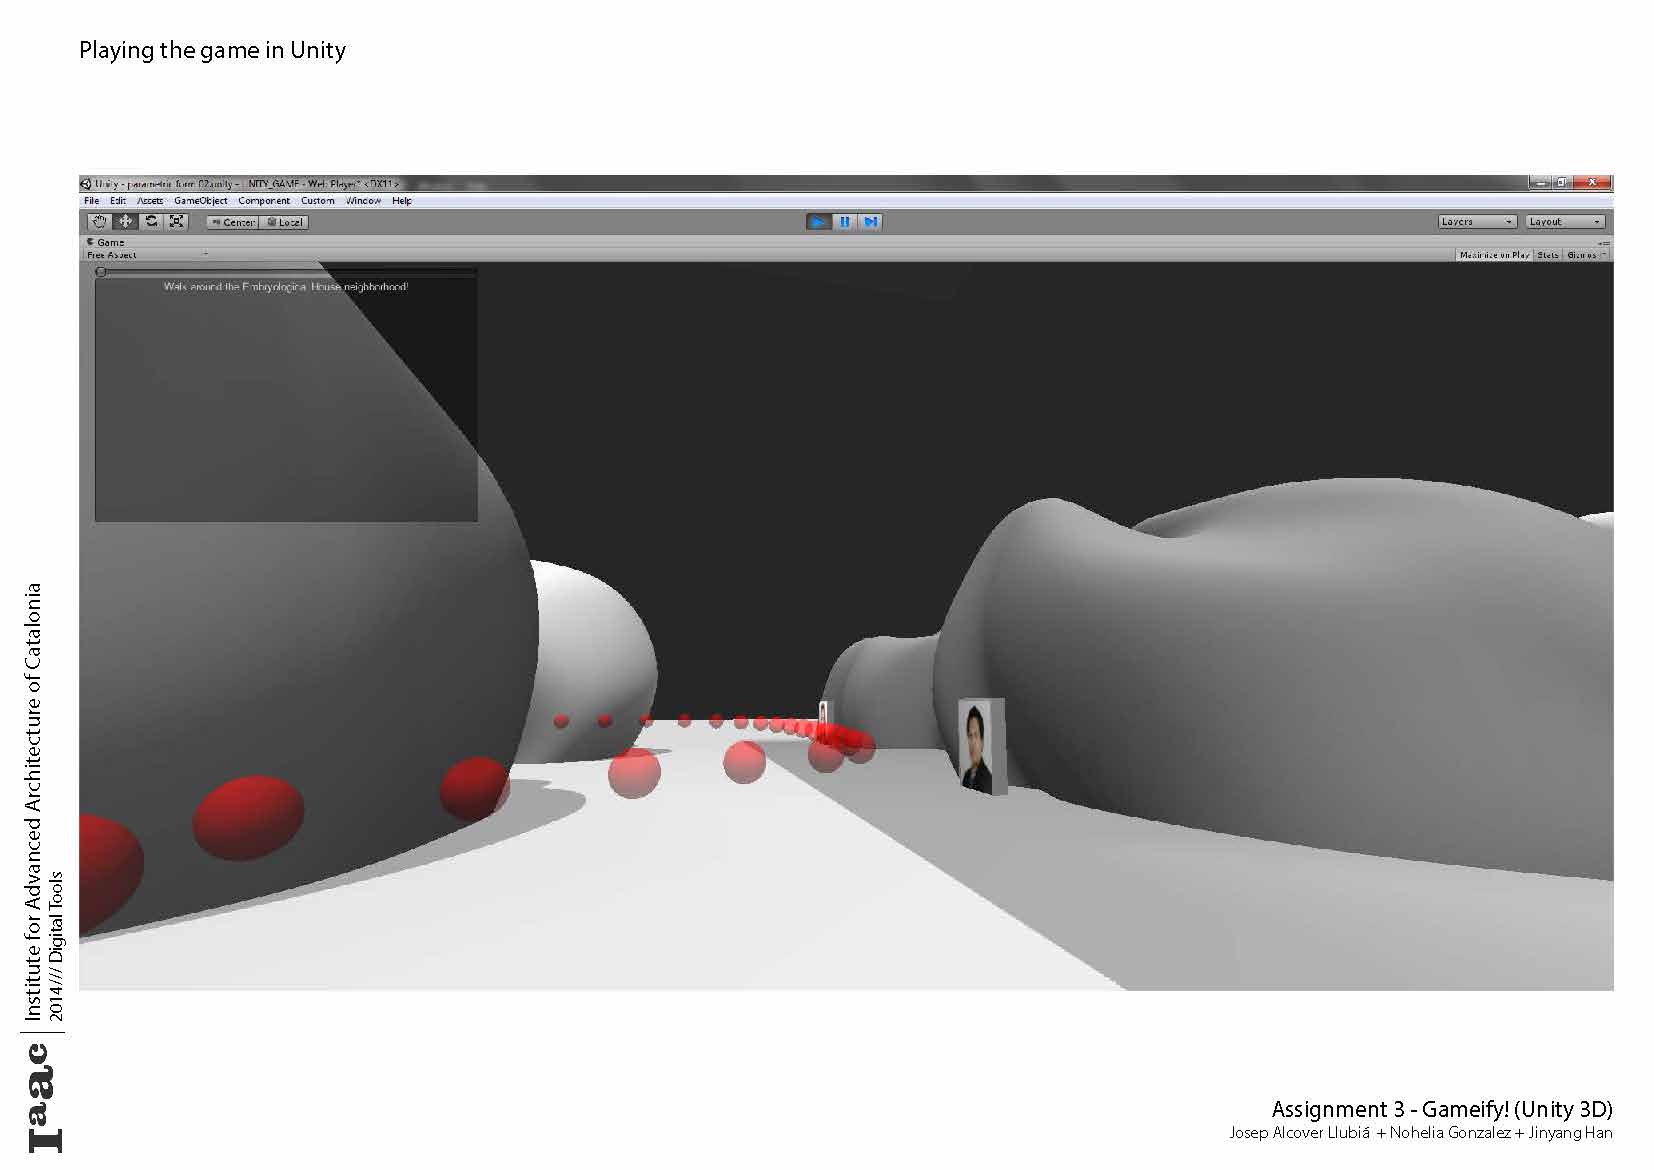Stop play mode with the Play button
Screen dimensions: 1654x1170
(x=818, y=222)
